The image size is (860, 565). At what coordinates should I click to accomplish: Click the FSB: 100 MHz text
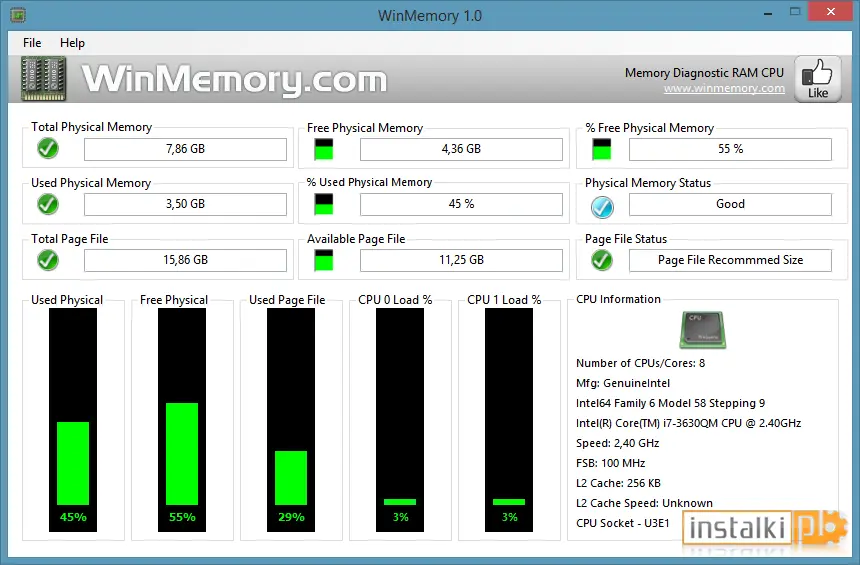(x=610, y=463)
